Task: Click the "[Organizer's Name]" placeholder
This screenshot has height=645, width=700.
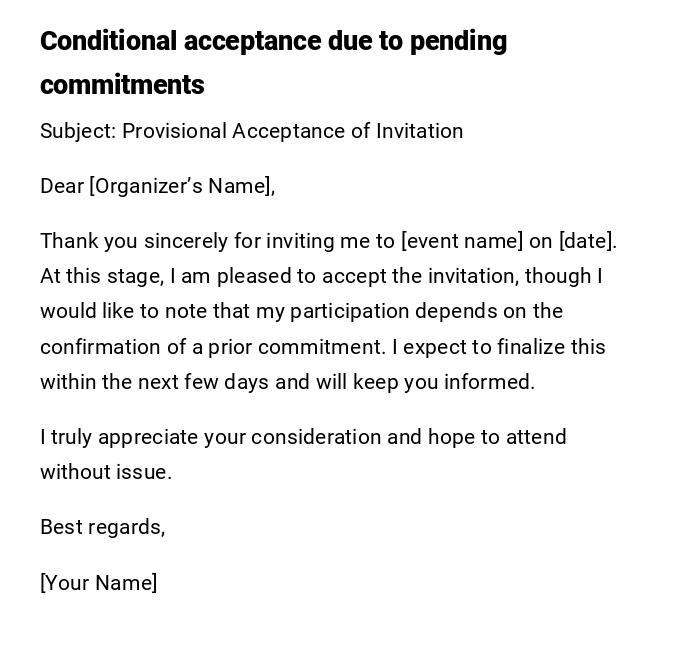Action: point(181,186)
